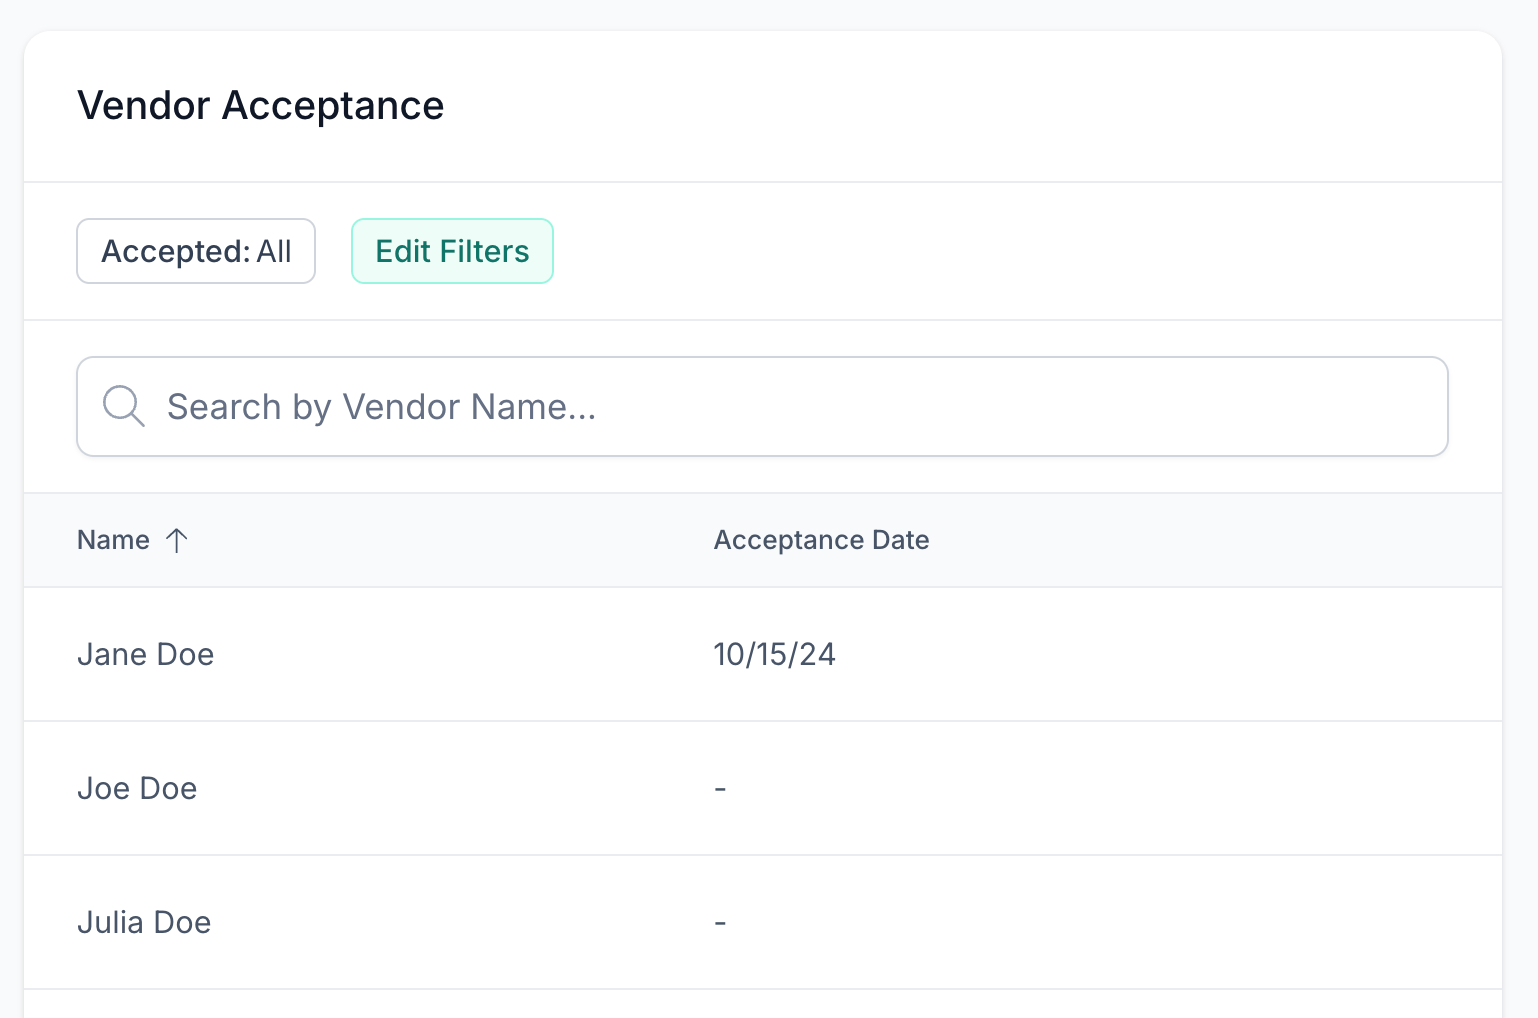Select the Joe Doe vendor name

pos(137,789)
